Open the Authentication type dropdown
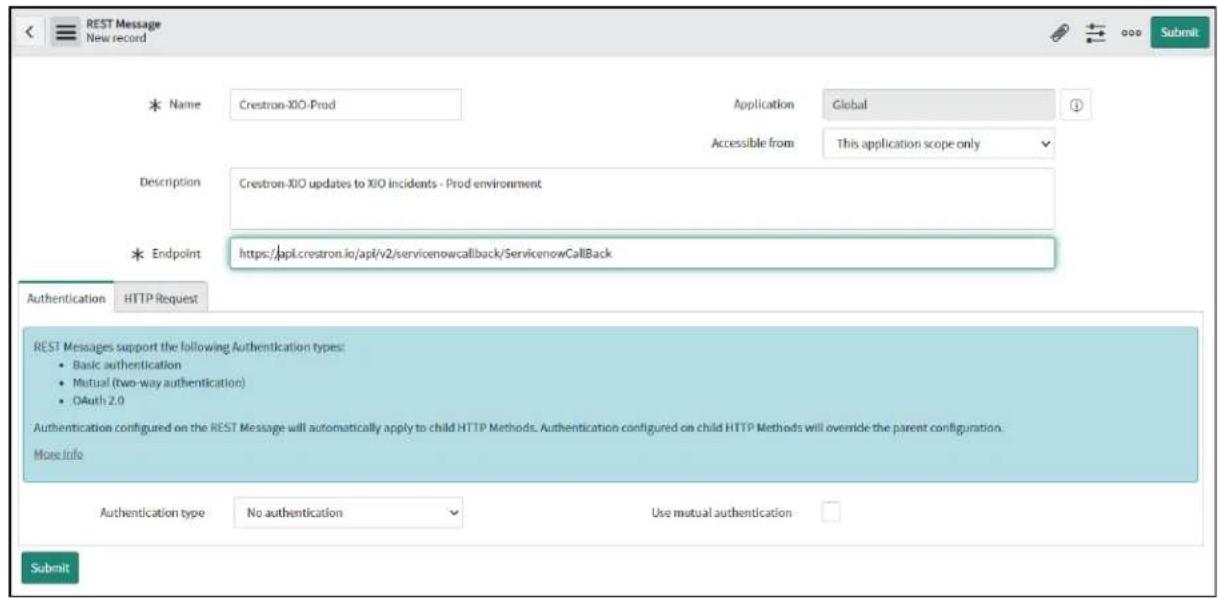Screen dimensions: 1218x598 pyautogui.click(x=348, y=512)
